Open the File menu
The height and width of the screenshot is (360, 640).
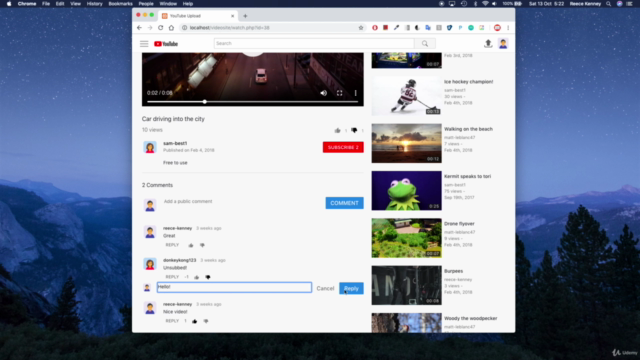click(46, 4)
